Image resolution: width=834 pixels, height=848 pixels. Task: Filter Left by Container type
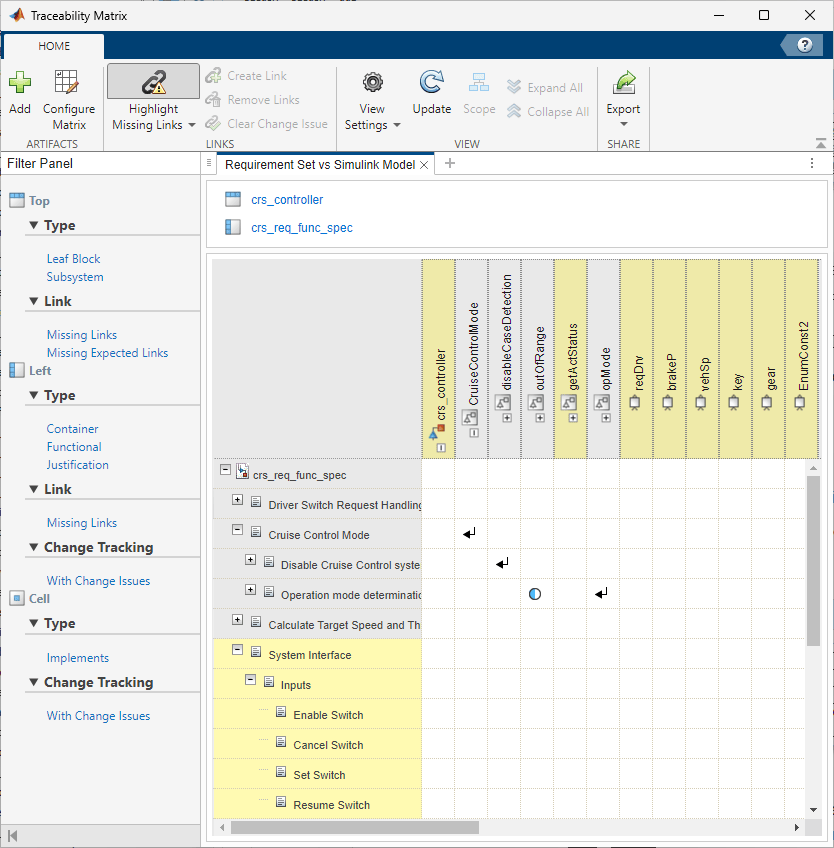pyautogui.click(x=72, y=429)
